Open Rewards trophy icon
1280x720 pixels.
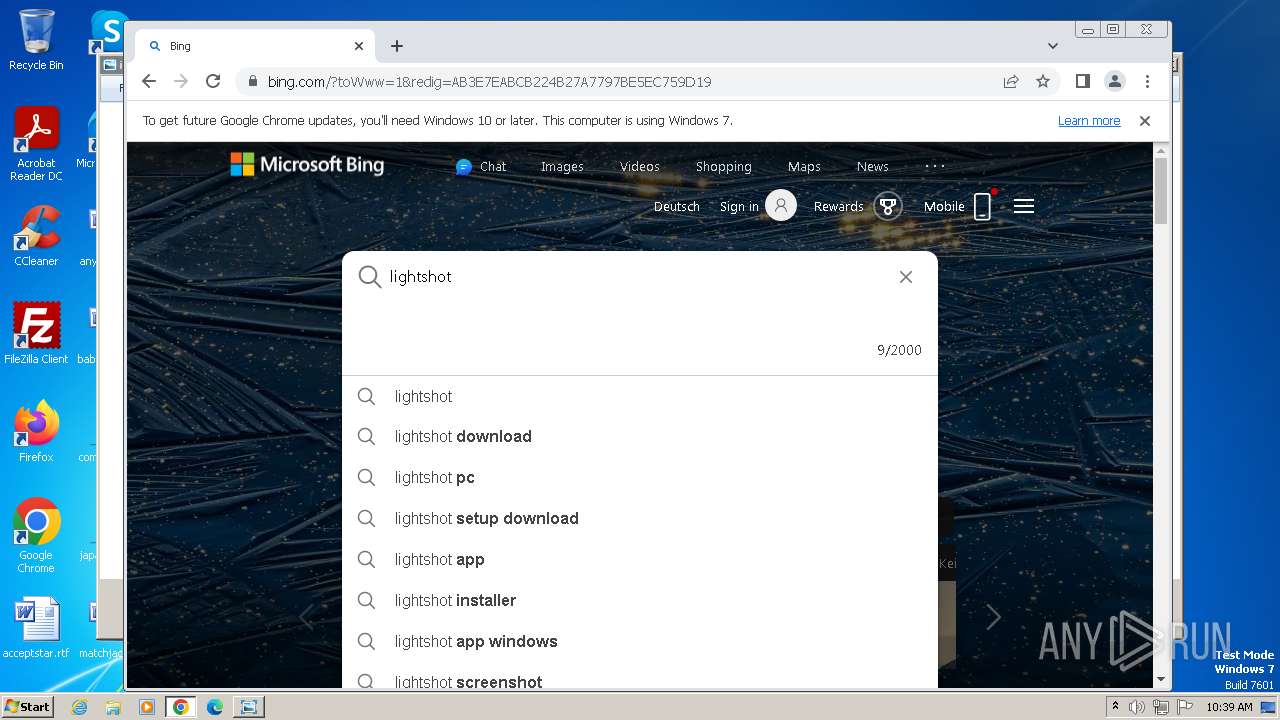click(887, 206)
